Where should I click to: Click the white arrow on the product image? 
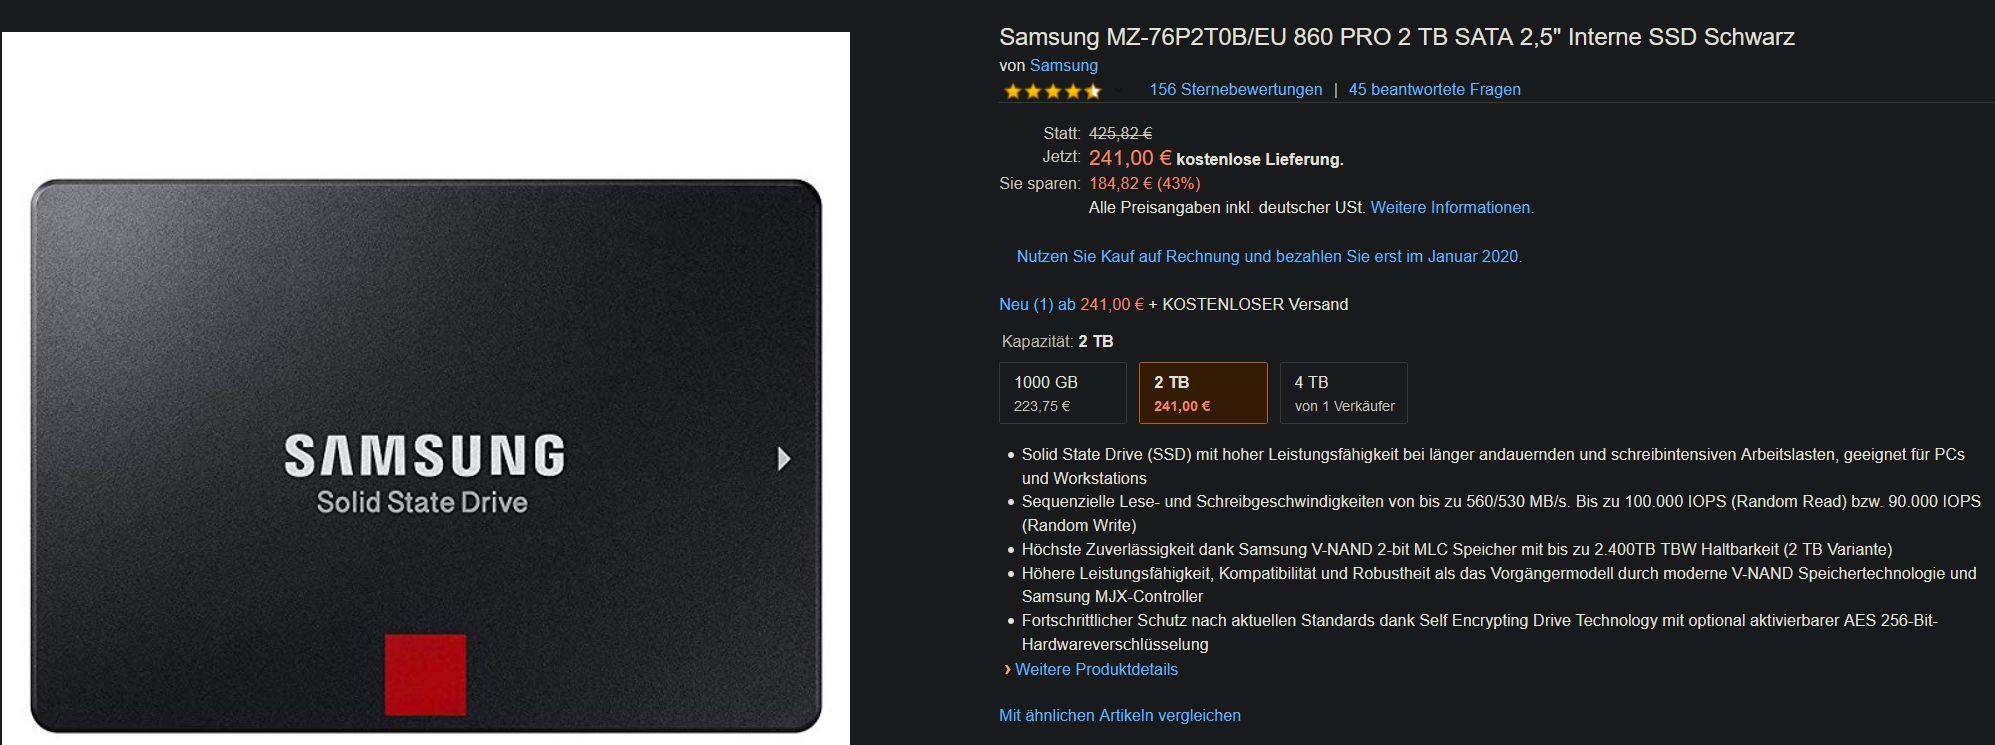pos(784,459)
